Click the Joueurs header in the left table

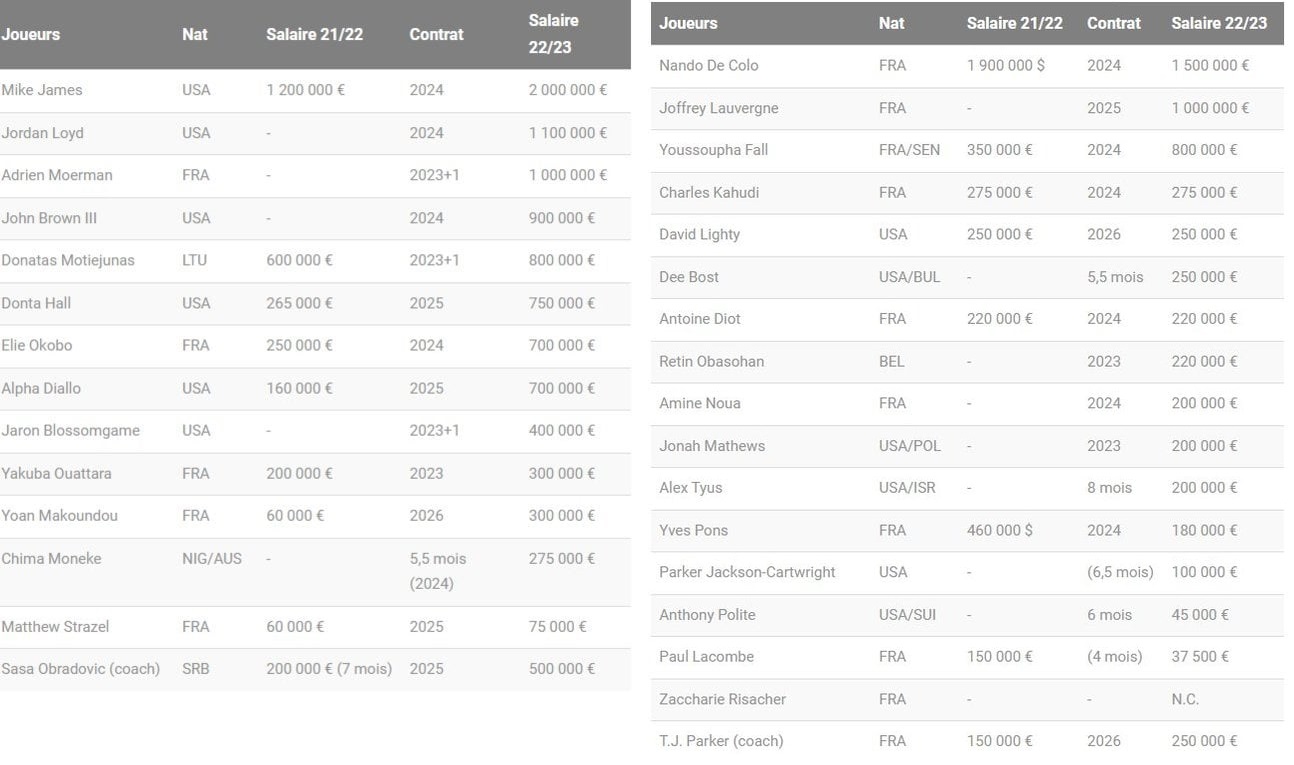coord(31,34)
